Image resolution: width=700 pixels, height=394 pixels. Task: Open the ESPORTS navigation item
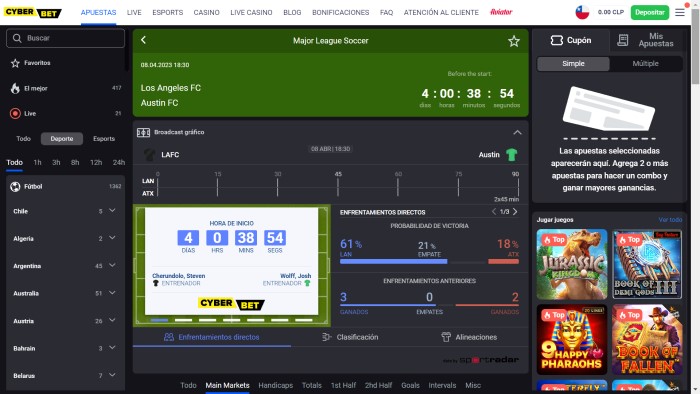pos(167,12)
